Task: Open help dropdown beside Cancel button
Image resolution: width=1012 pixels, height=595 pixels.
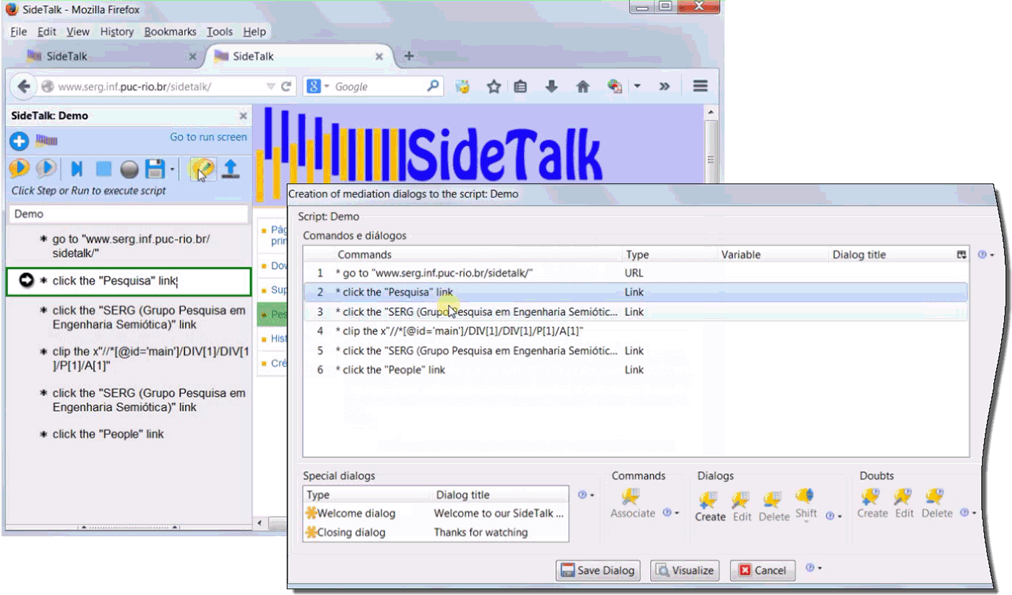Action: pyautogui.click(x=813, y=568)
